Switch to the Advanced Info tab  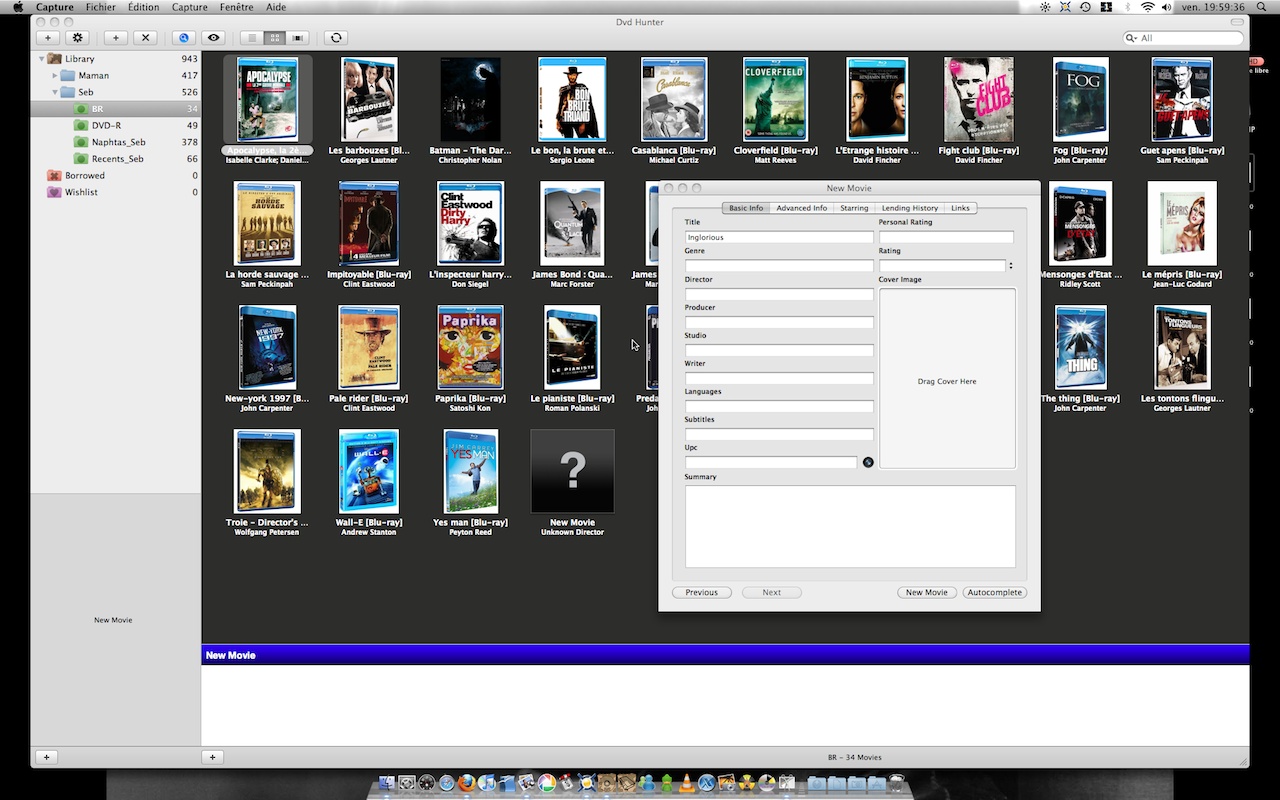(802, 208)
